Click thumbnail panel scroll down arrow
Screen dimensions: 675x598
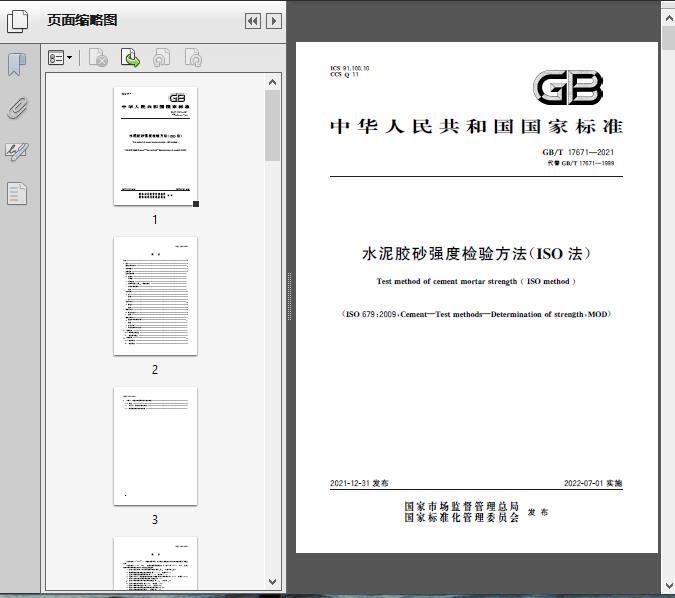272,582
